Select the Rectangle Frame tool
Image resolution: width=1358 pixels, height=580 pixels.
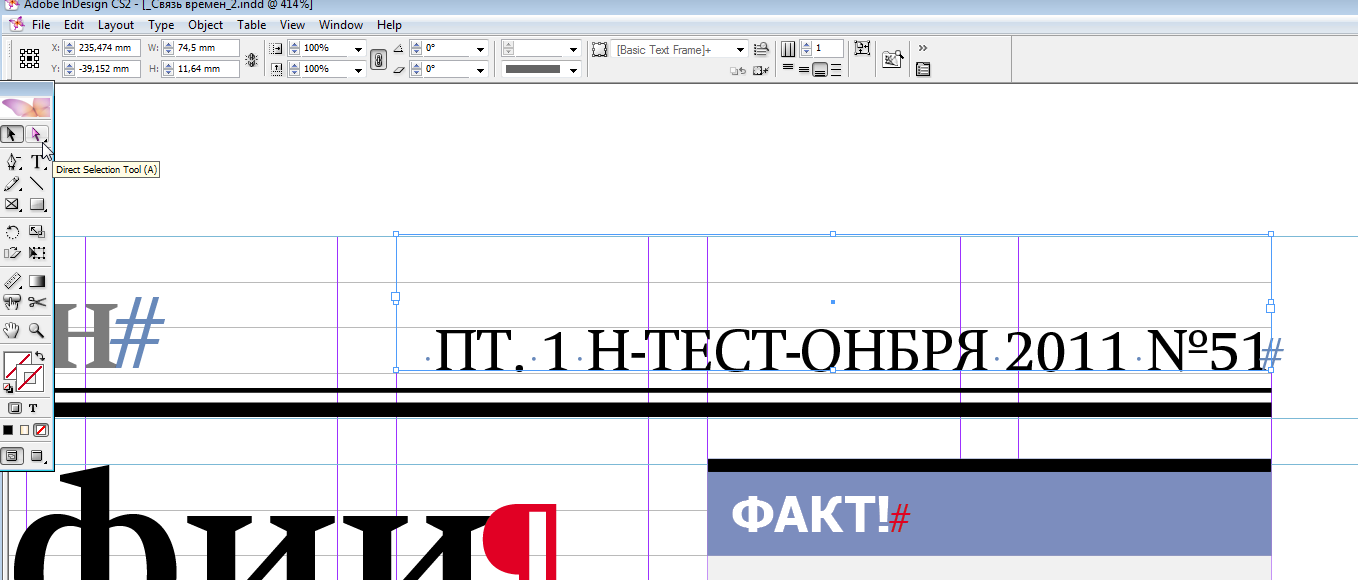pyautogui.click(x=12, y=205)
